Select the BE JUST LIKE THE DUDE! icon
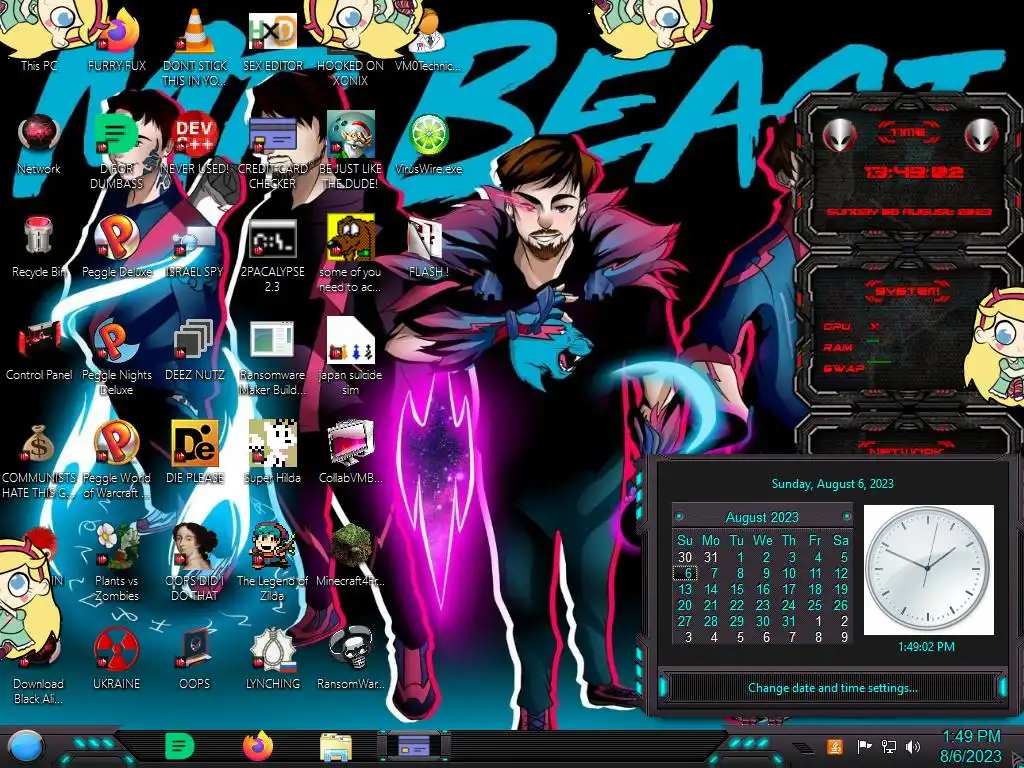 point(351,152)
